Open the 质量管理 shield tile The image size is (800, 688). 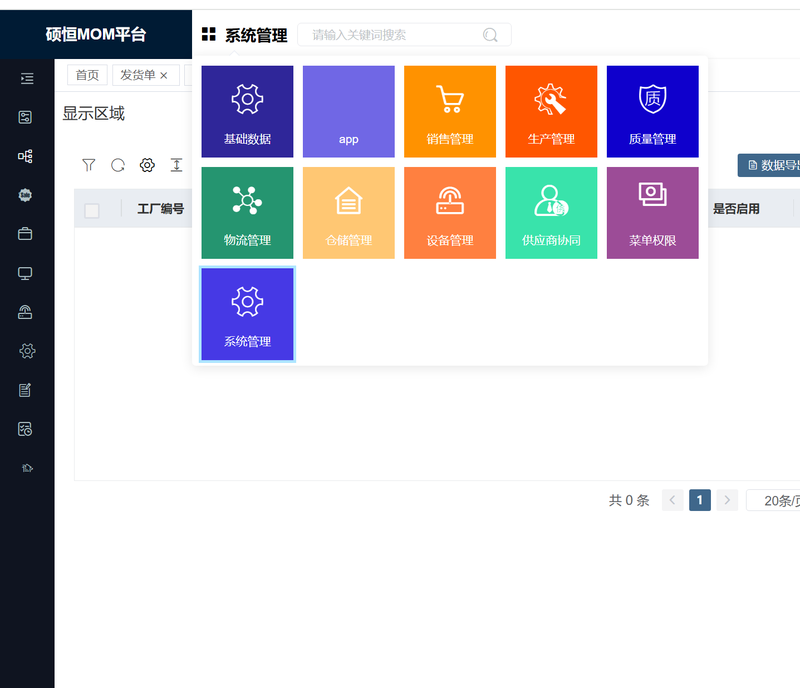(x=653, y=111)
